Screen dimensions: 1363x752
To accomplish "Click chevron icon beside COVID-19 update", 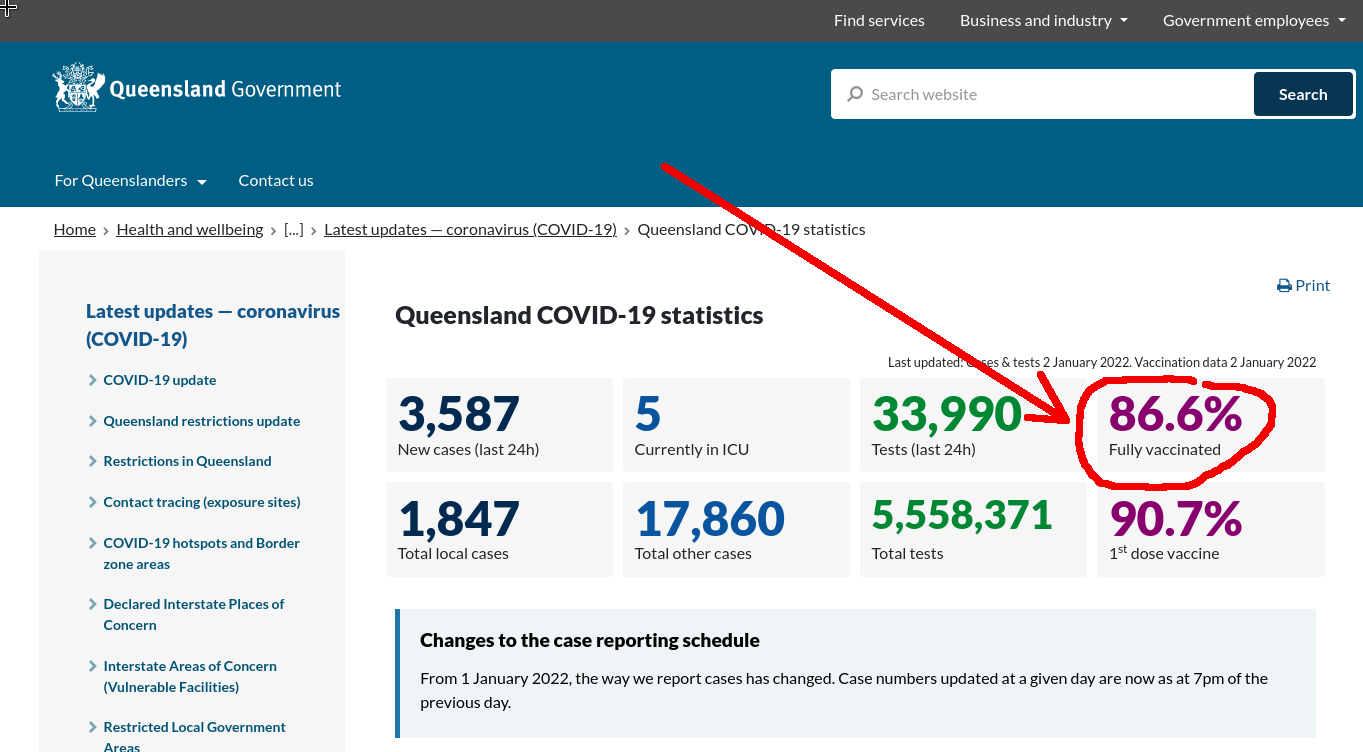I will coord(93,380).
